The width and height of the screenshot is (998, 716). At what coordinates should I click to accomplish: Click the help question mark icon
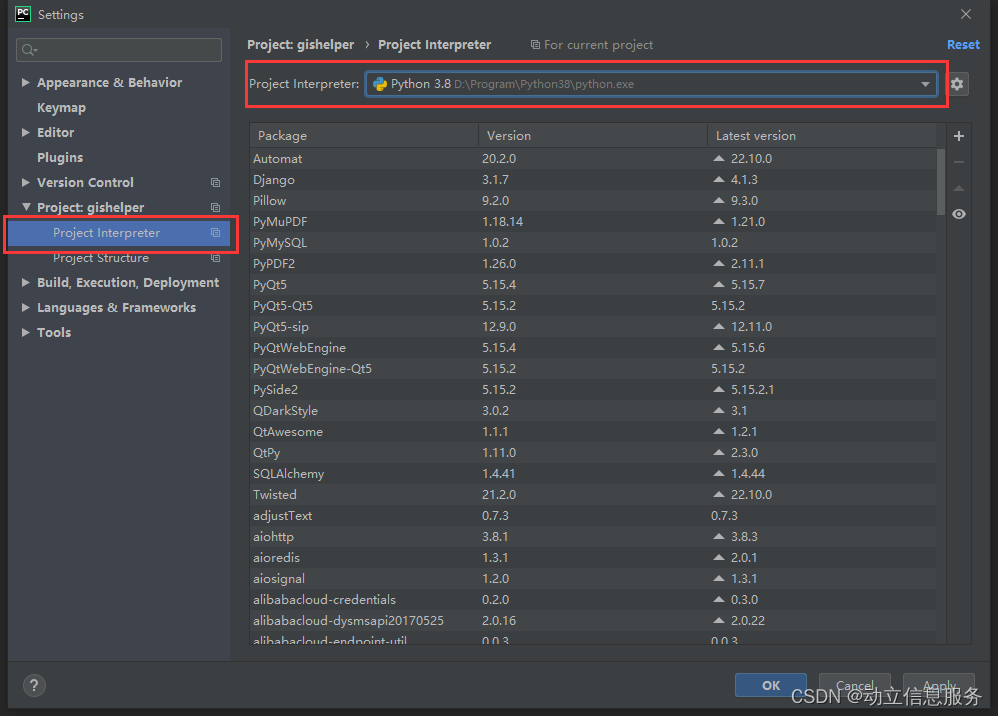[34, 685]
